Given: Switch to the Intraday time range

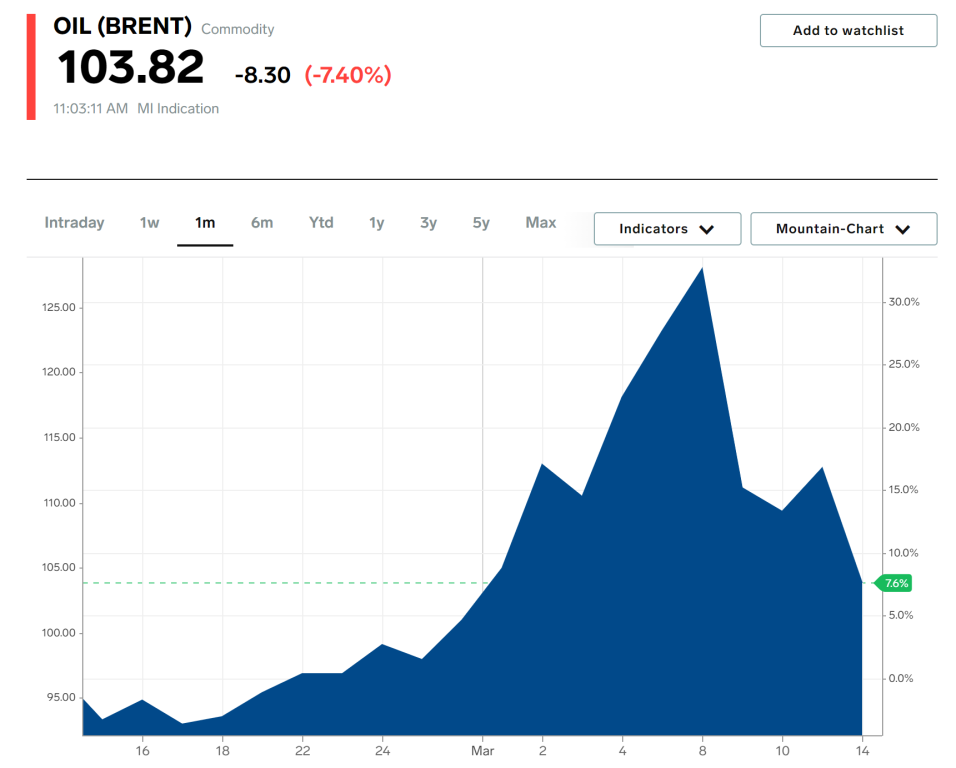Looking at the screenshot, I should click(x=74, y=222).
